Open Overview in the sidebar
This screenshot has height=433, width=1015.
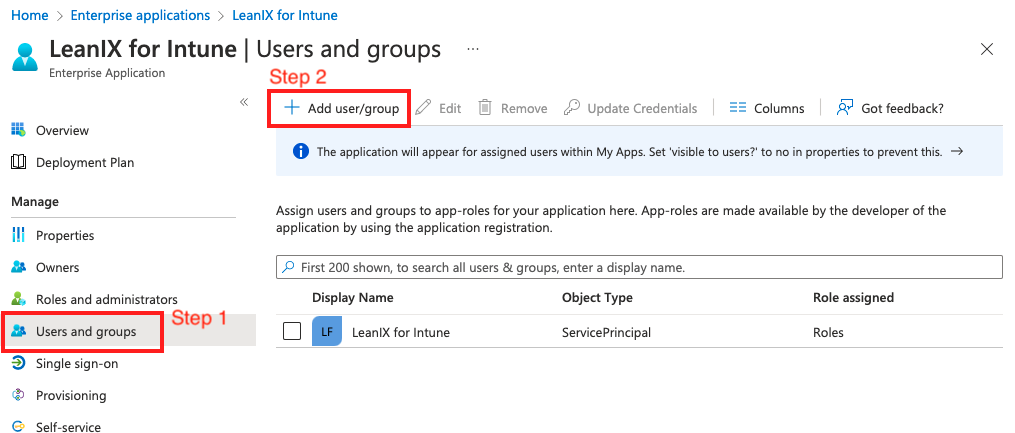pos(63,130)
